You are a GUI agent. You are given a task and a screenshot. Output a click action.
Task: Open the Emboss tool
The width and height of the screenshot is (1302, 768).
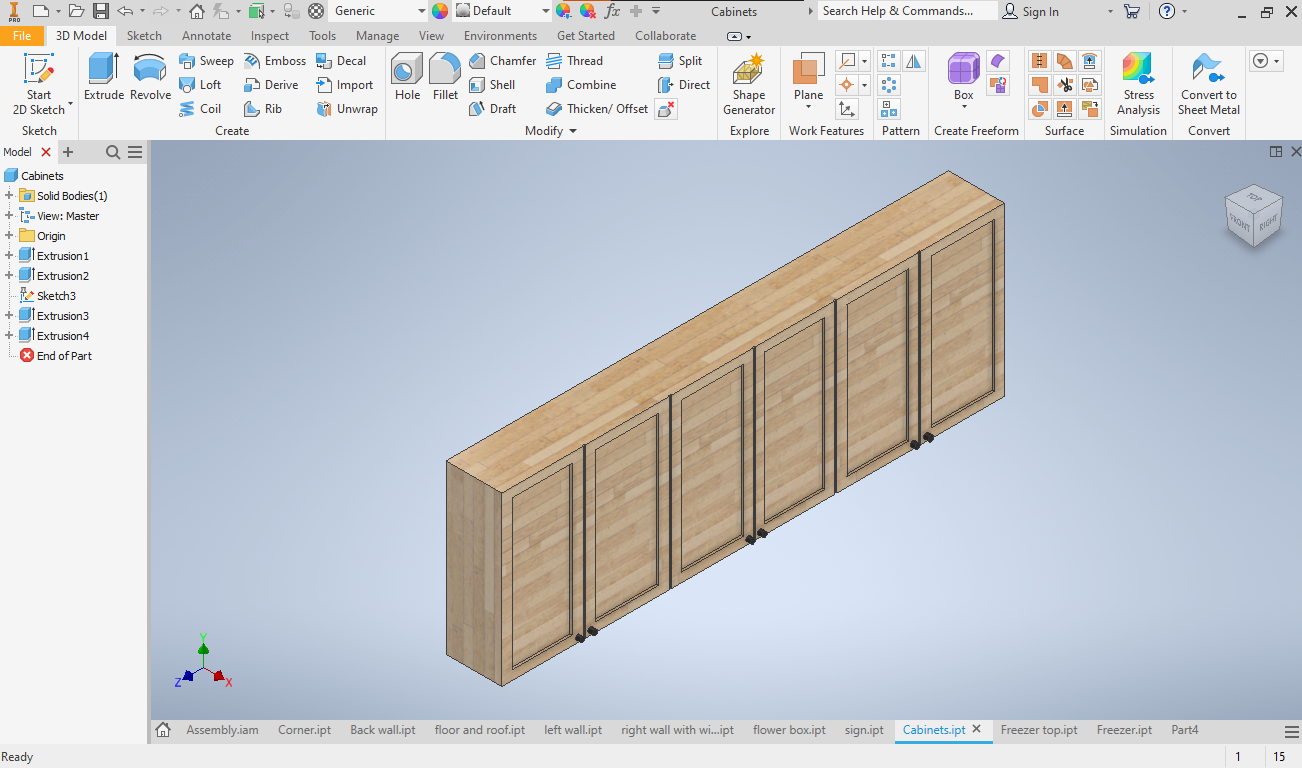[275, 61]
